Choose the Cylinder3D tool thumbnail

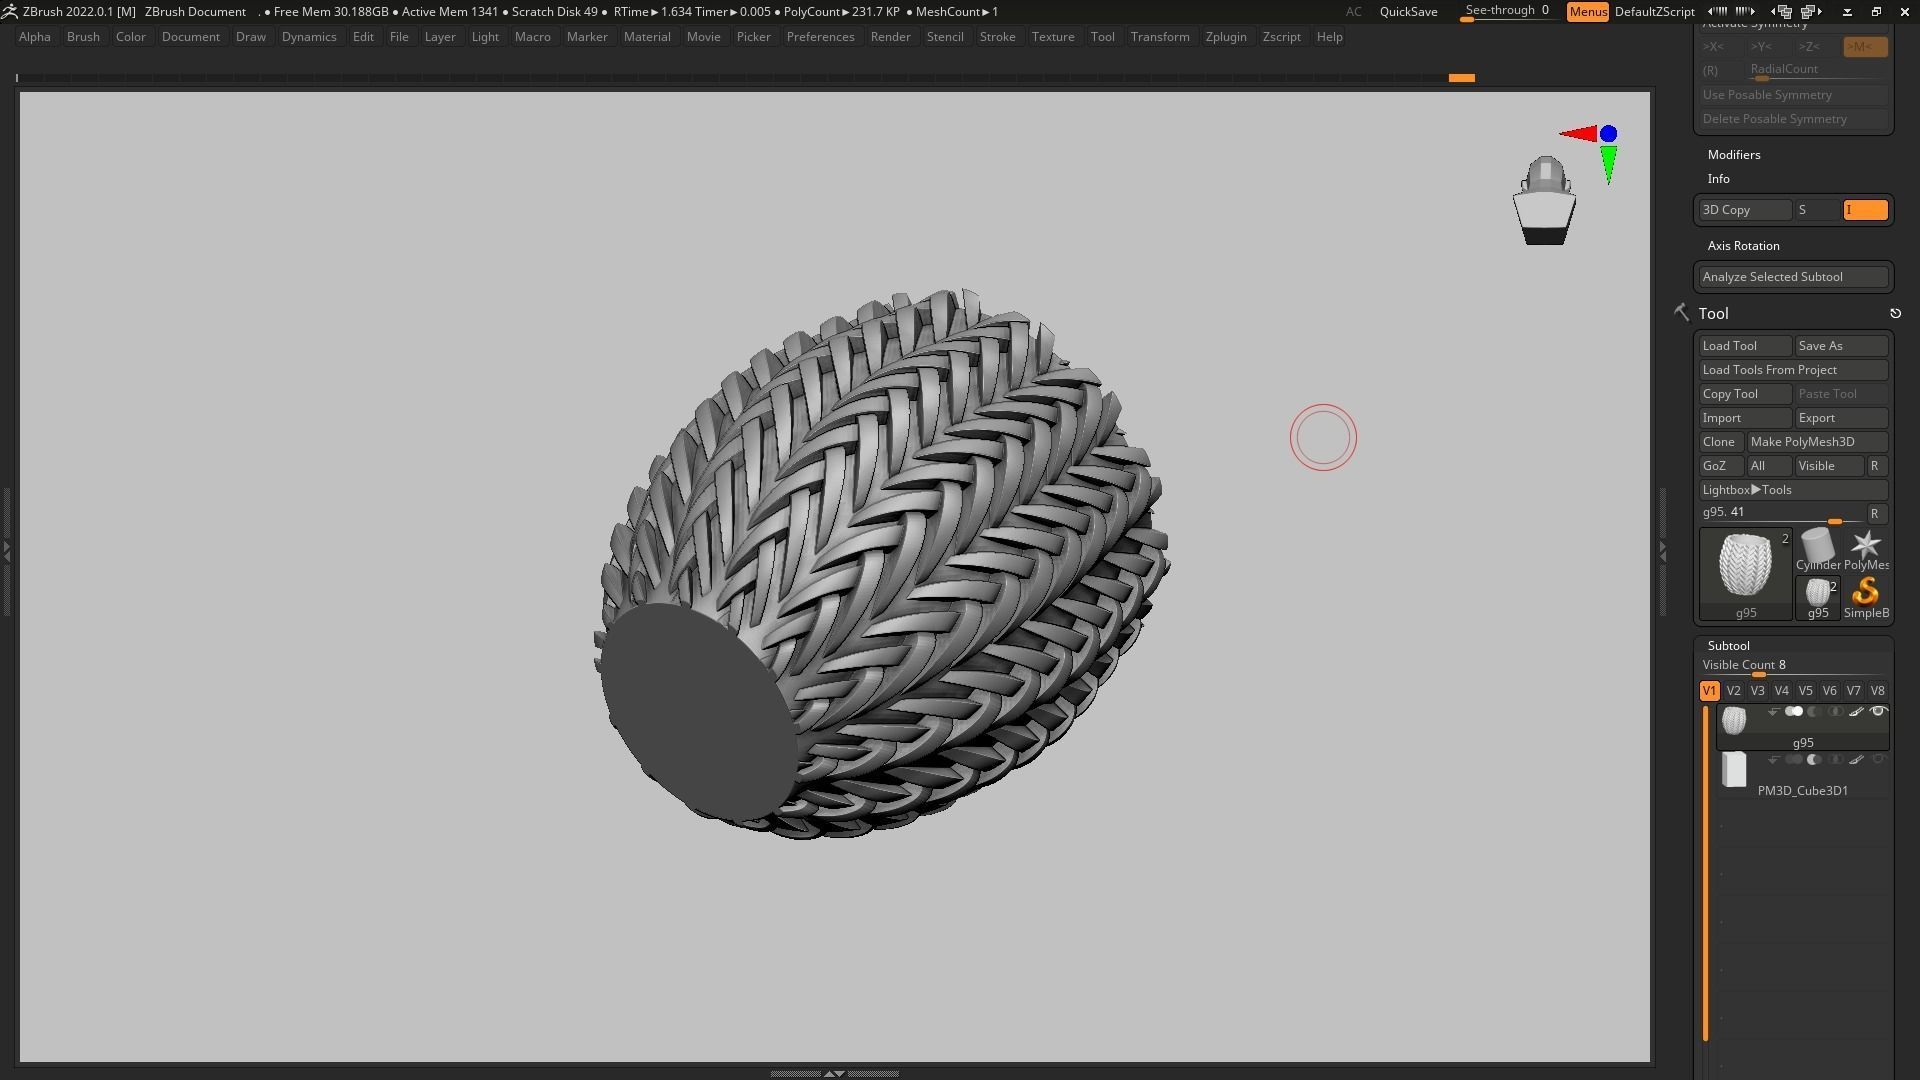[1817, 545]
